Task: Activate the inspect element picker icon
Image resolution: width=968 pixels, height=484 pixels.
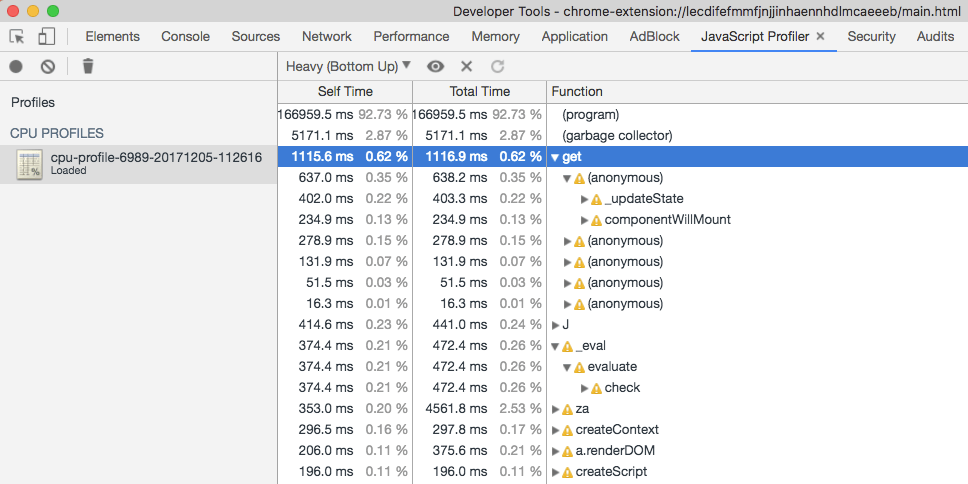Action: tap(17, 36)
